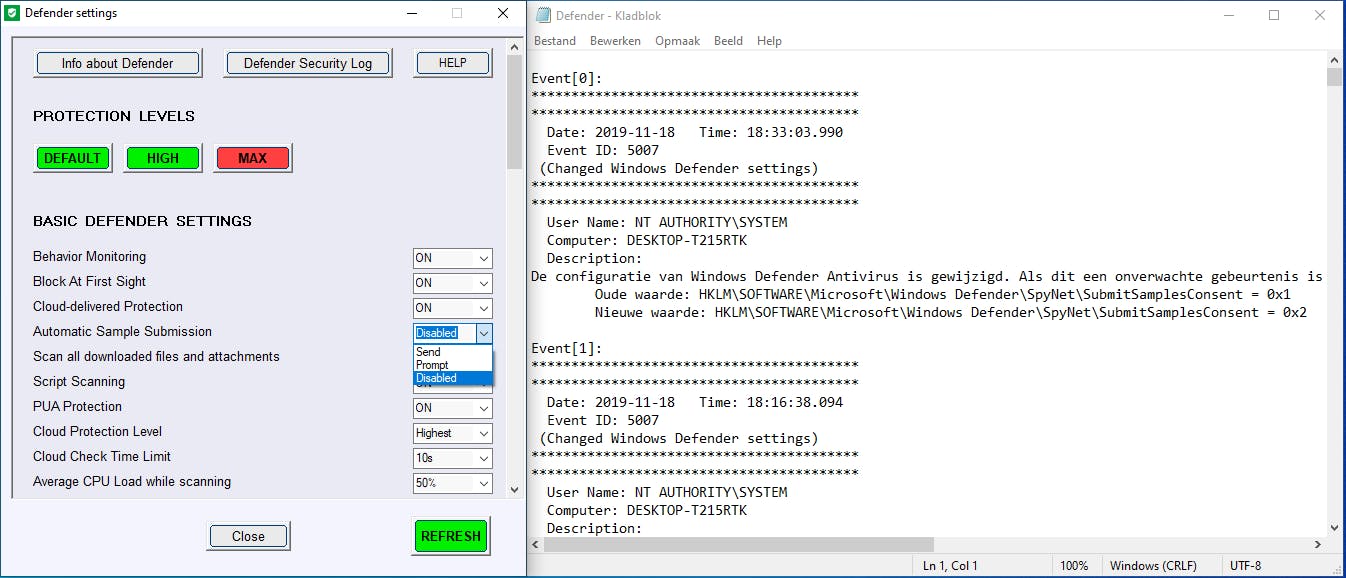Click the 'Nieuwe waarde' registry line
The width and height of the screenshot is (1346, 578).
(x=951, y=312)
